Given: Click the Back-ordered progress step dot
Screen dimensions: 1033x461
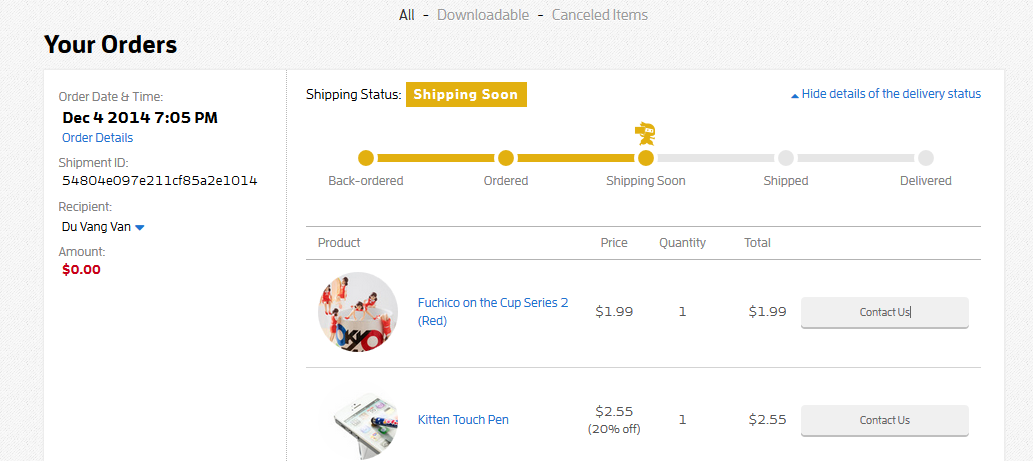Looking at the screenshot, I should (x=366, y=158).
